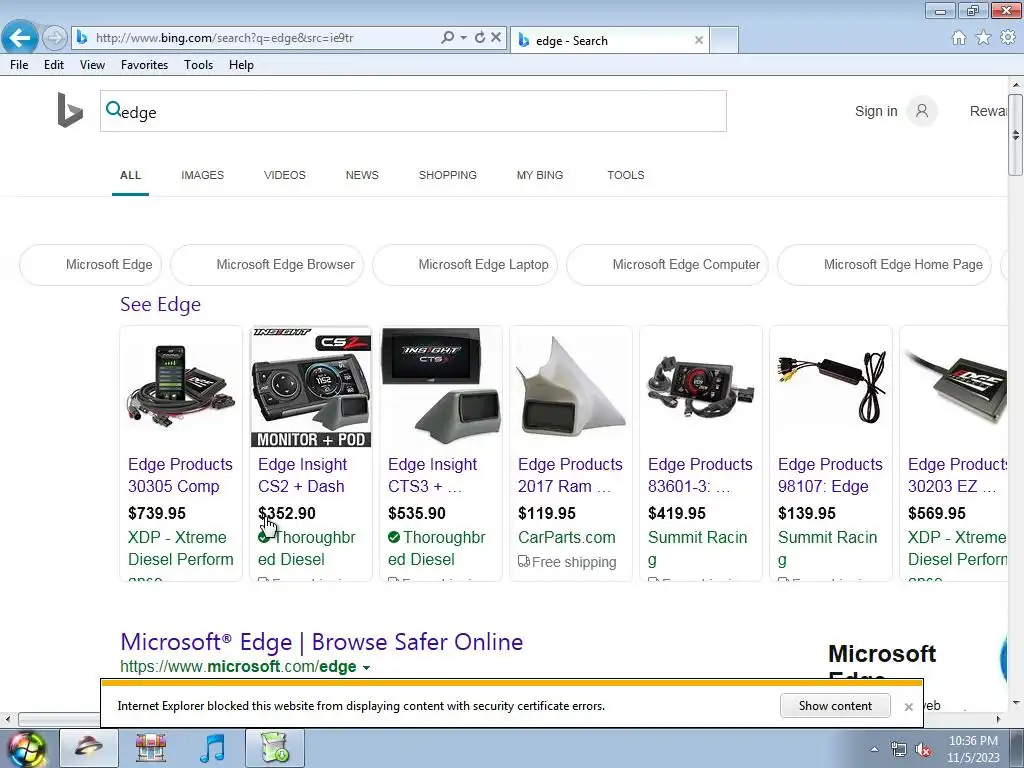
Task: Open the TOOLS search tab
Action: (x=626, y=175)
